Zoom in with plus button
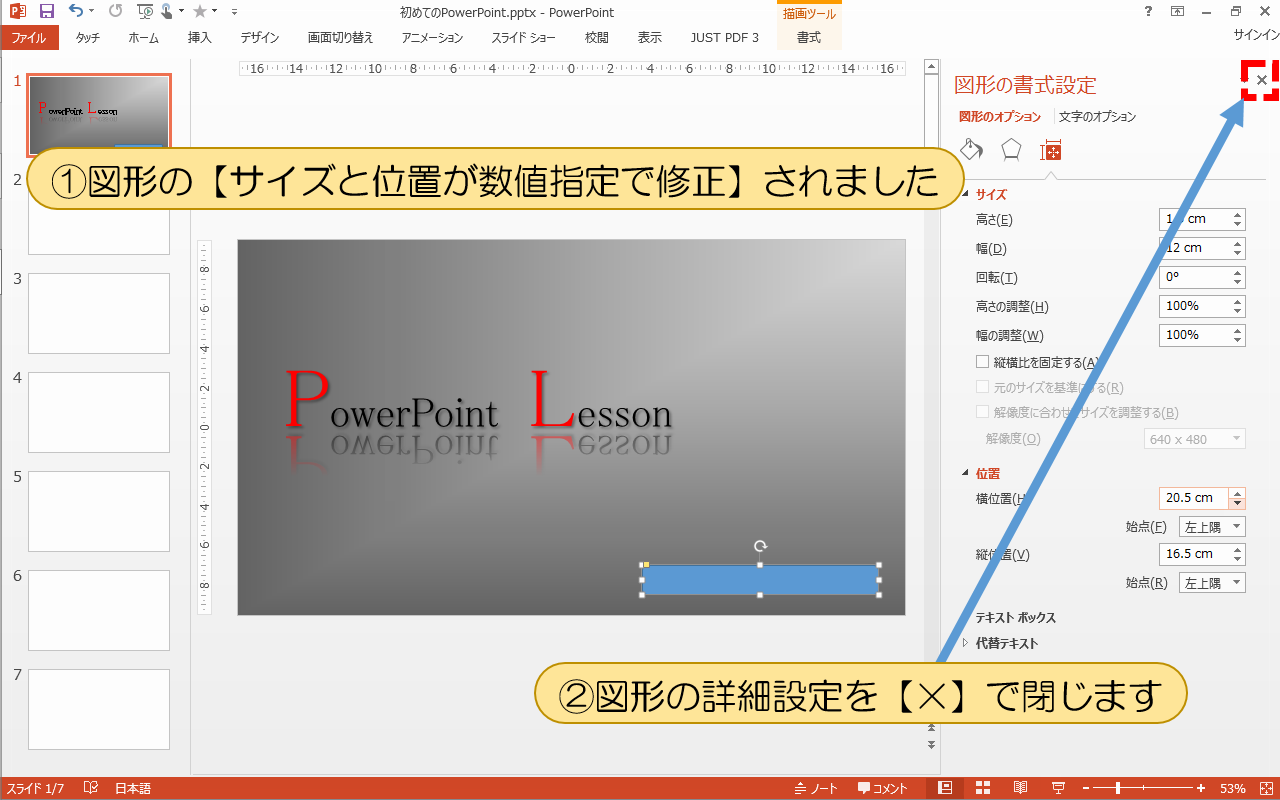 (x=1200, y=788)
